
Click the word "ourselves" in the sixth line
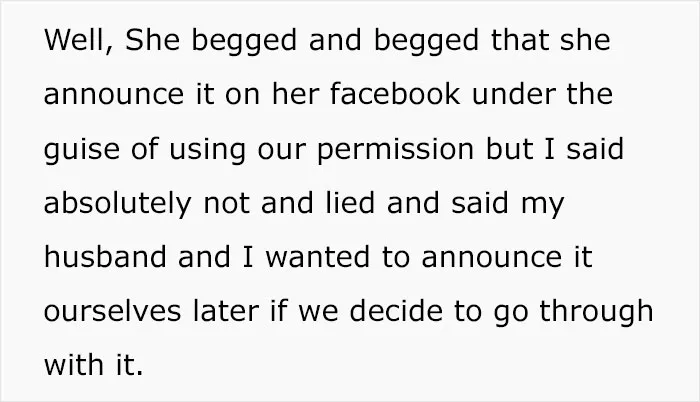point(112,312)
